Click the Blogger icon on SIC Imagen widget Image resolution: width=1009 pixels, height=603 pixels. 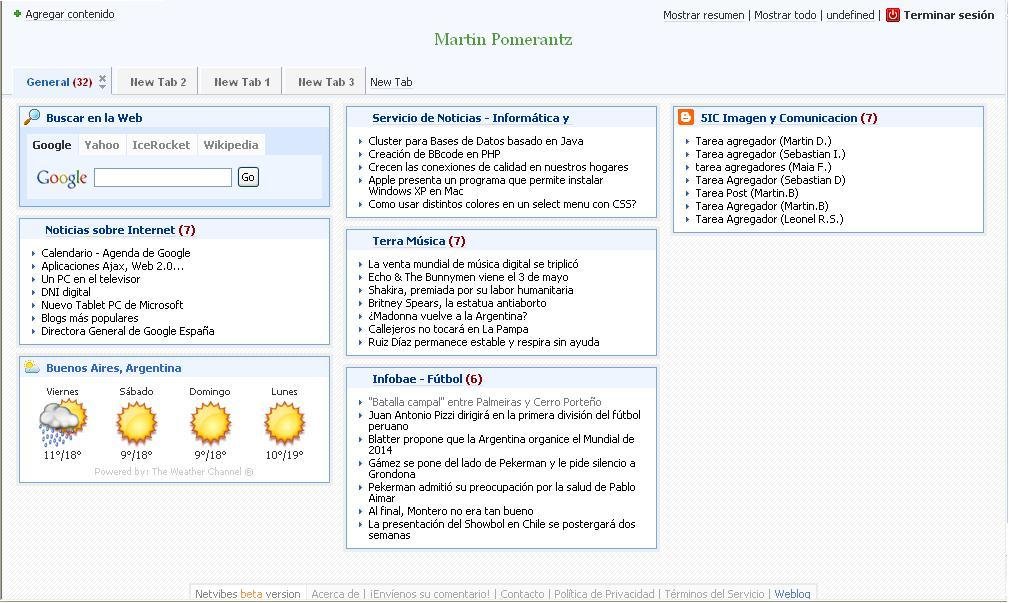(686, 117)
